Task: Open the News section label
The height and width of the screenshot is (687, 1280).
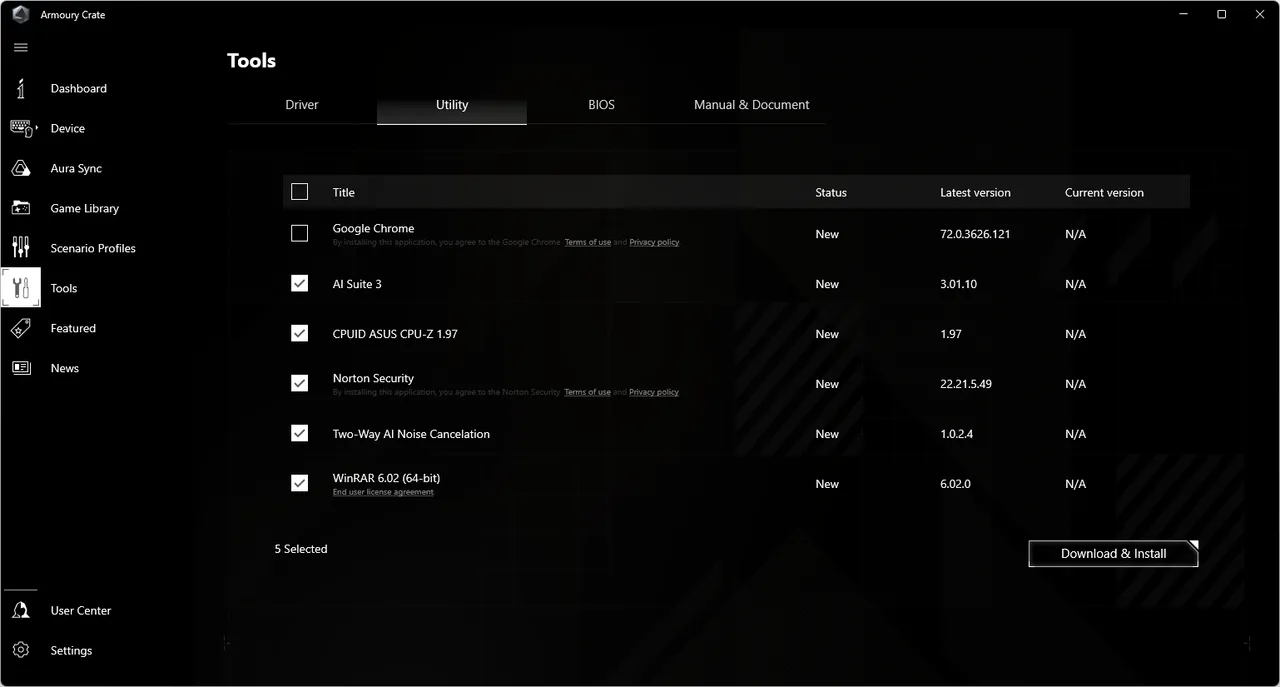Action: [65, 368]
